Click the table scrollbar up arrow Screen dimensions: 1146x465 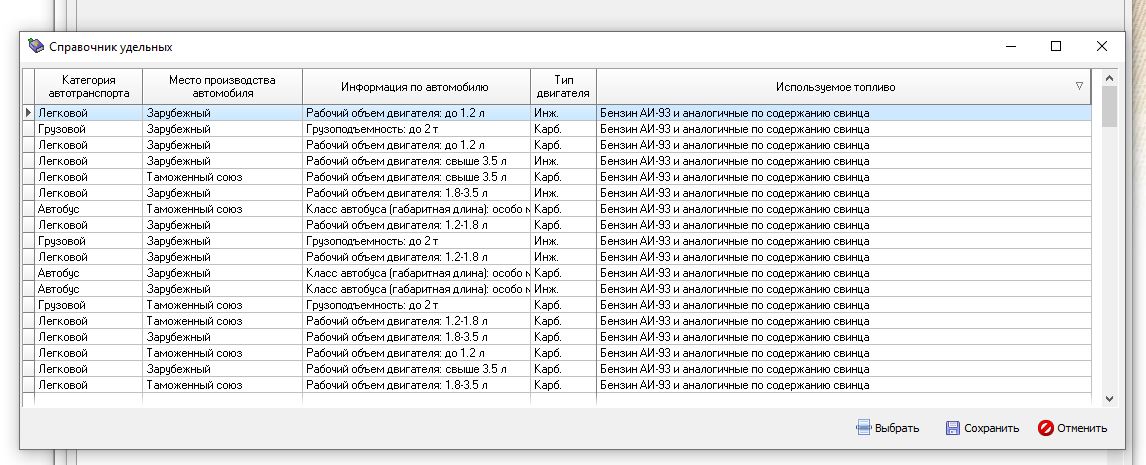click(x=1109, y=77)
